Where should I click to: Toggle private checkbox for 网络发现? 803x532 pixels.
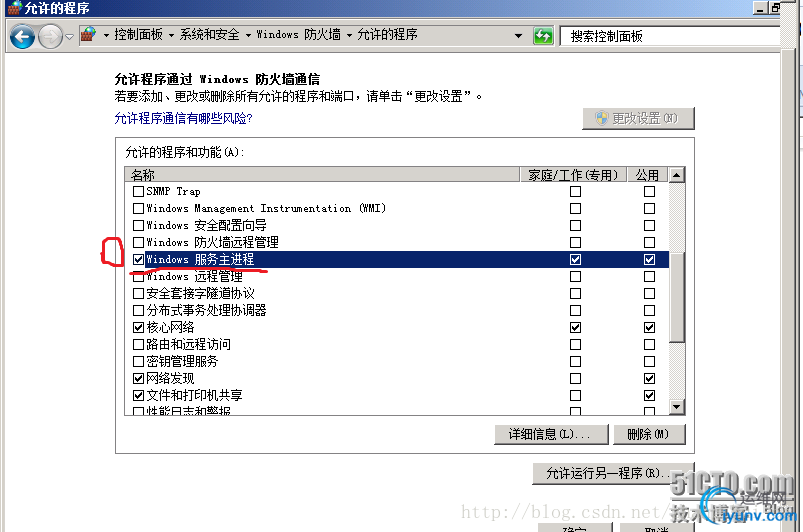click(x=576, y=378)
